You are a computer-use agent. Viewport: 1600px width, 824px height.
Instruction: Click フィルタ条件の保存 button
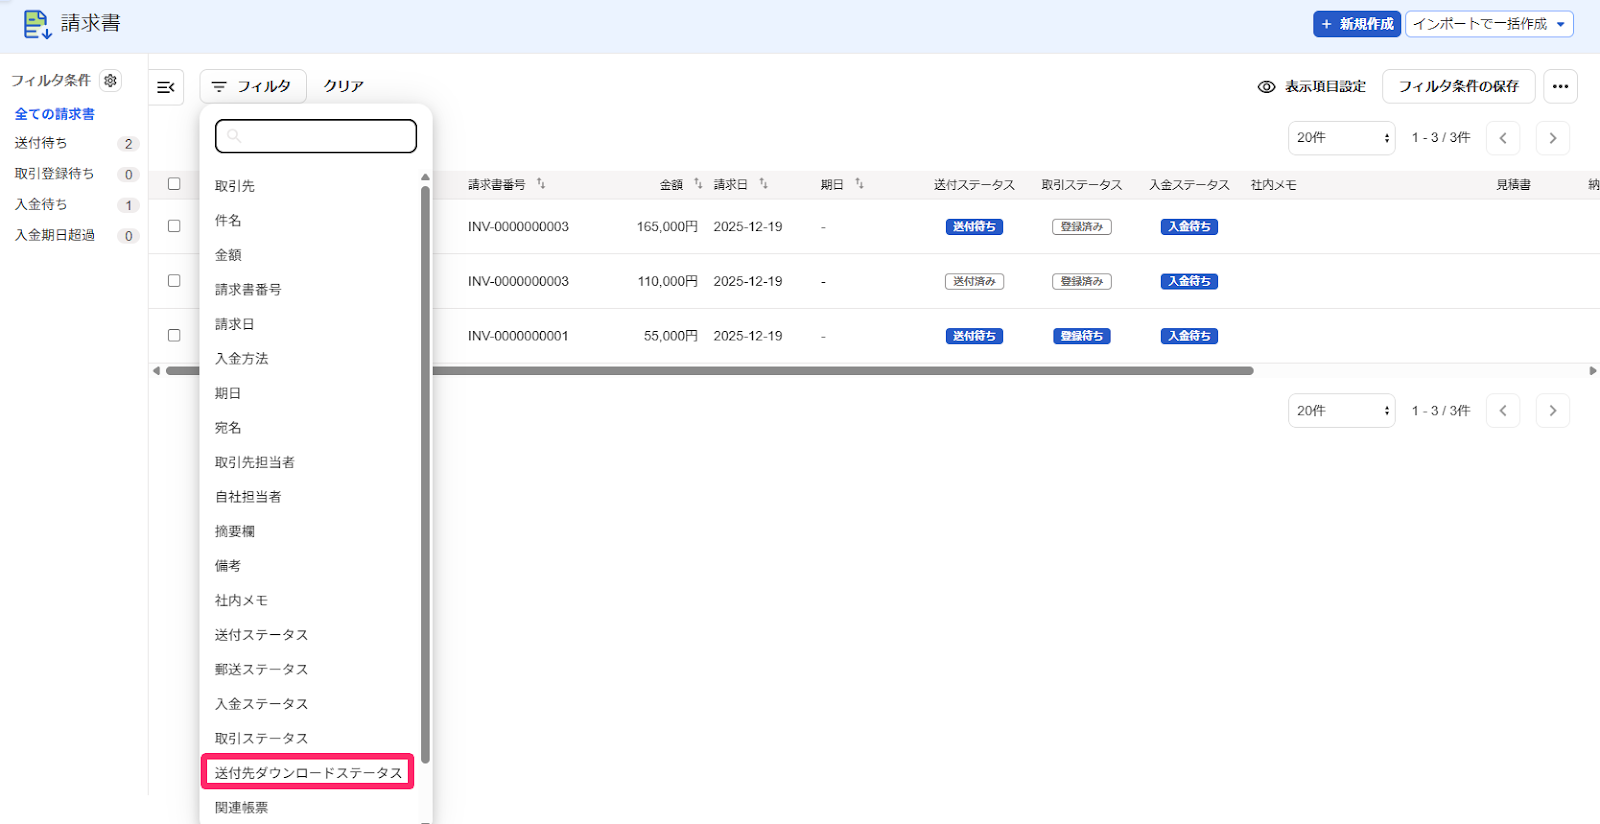coord(1458,87)
